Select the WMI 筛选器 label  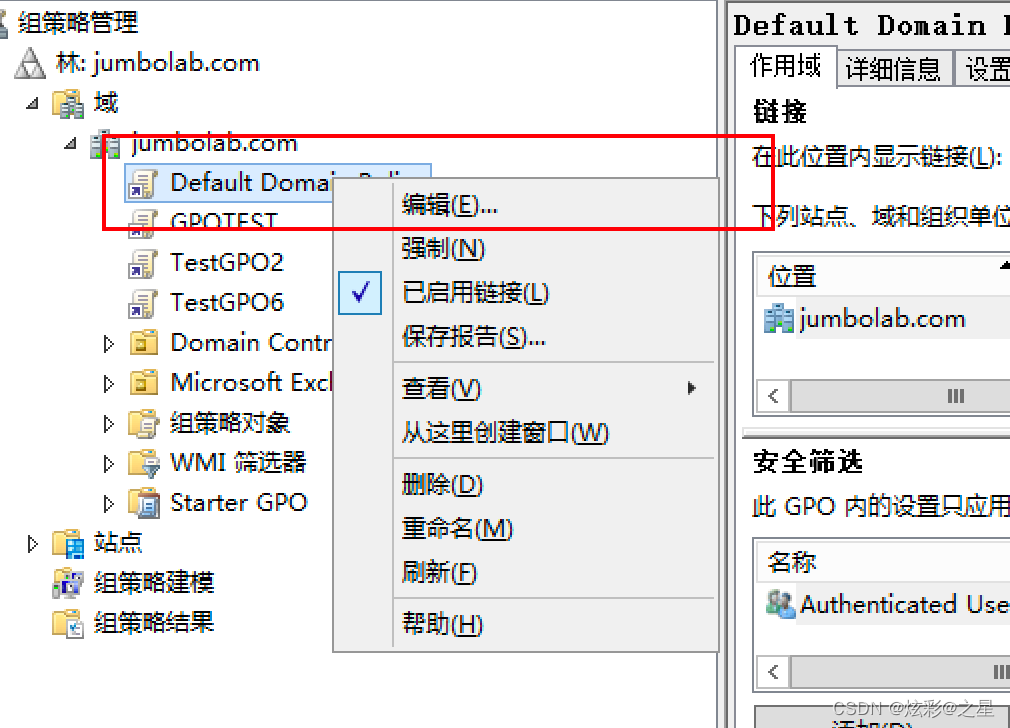tap(238, 463)
